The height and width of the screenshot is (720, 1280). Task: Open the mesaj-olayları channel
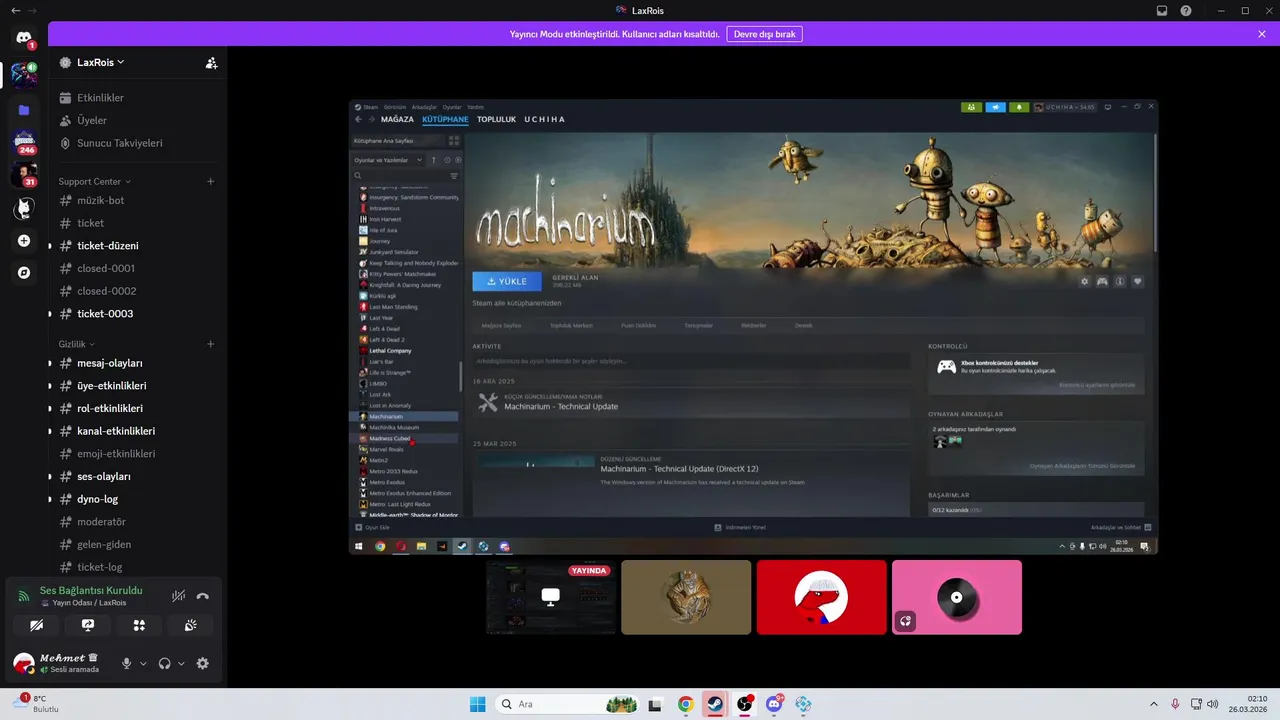(x=137, y=363)
